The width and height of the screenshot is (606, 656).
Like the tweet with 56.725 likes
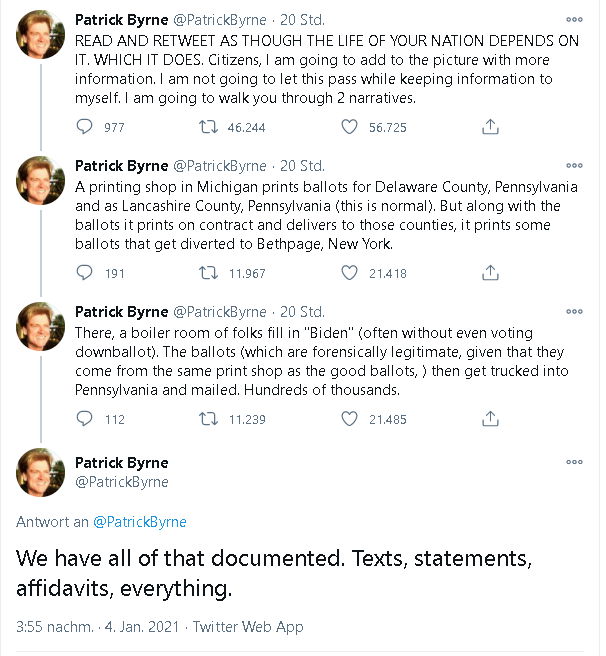coord(350,127)
